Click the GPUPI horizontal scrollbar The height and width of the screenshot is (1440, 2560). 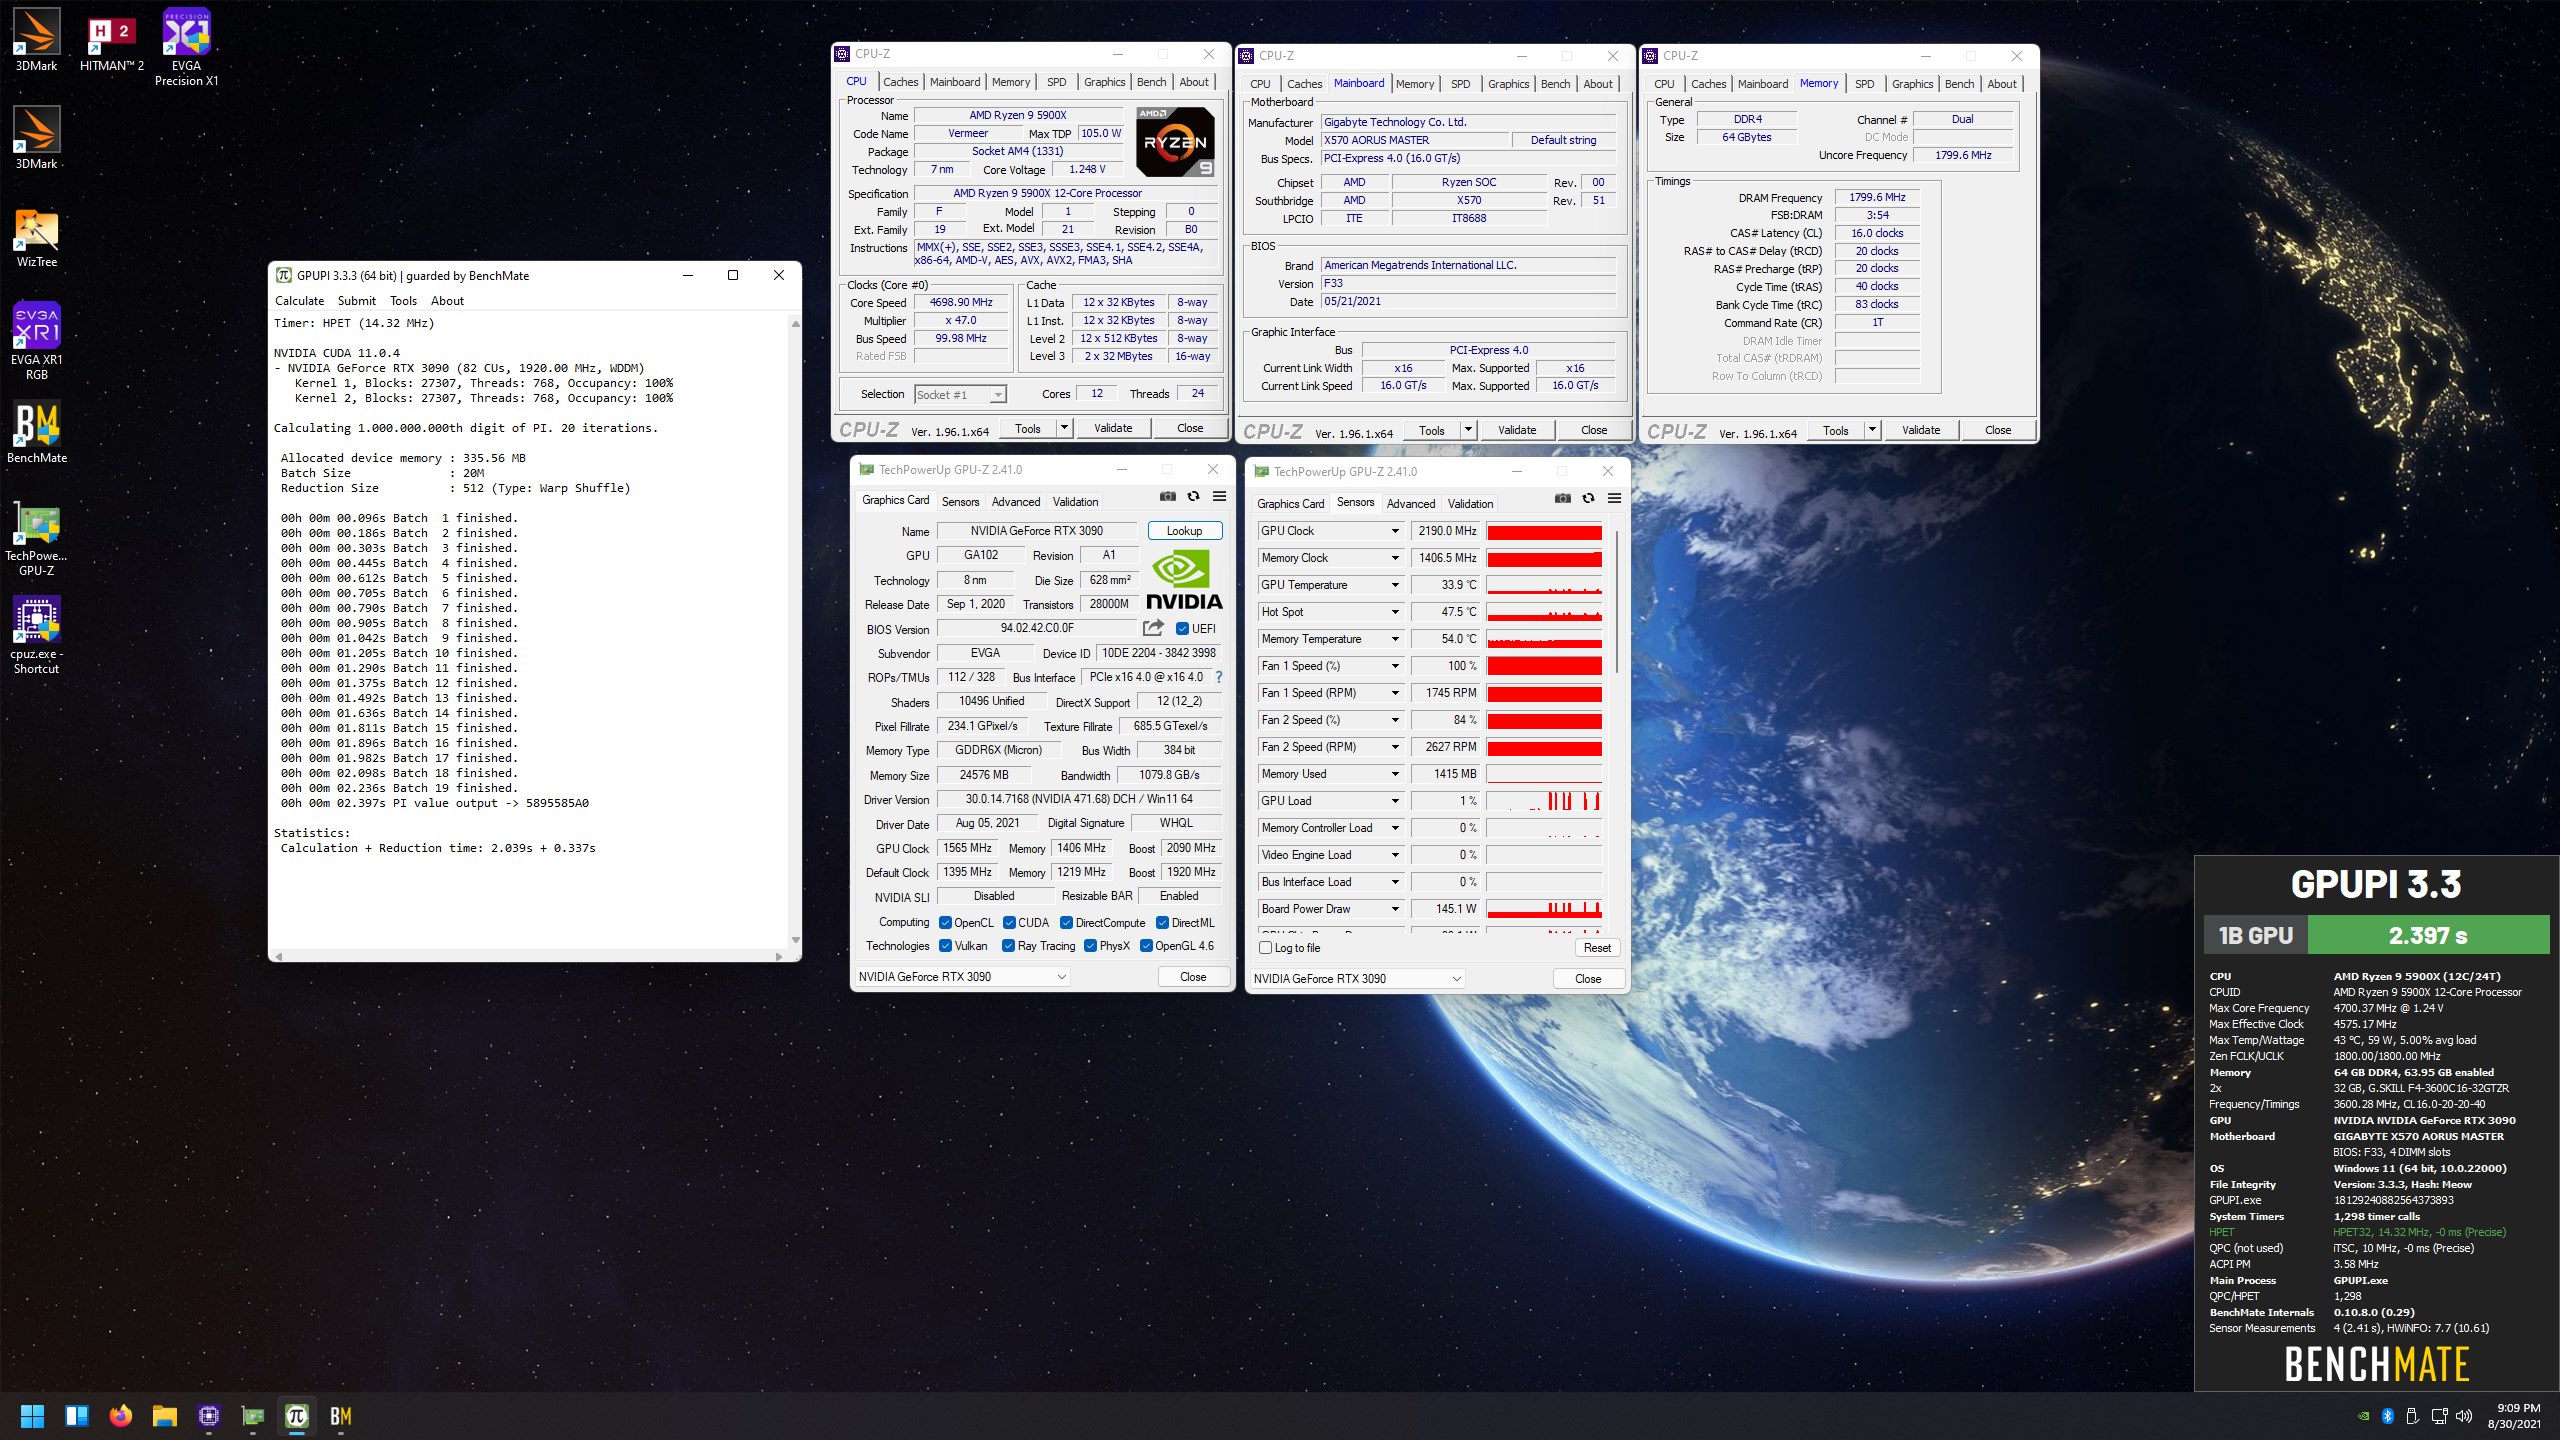click(529, 957)
